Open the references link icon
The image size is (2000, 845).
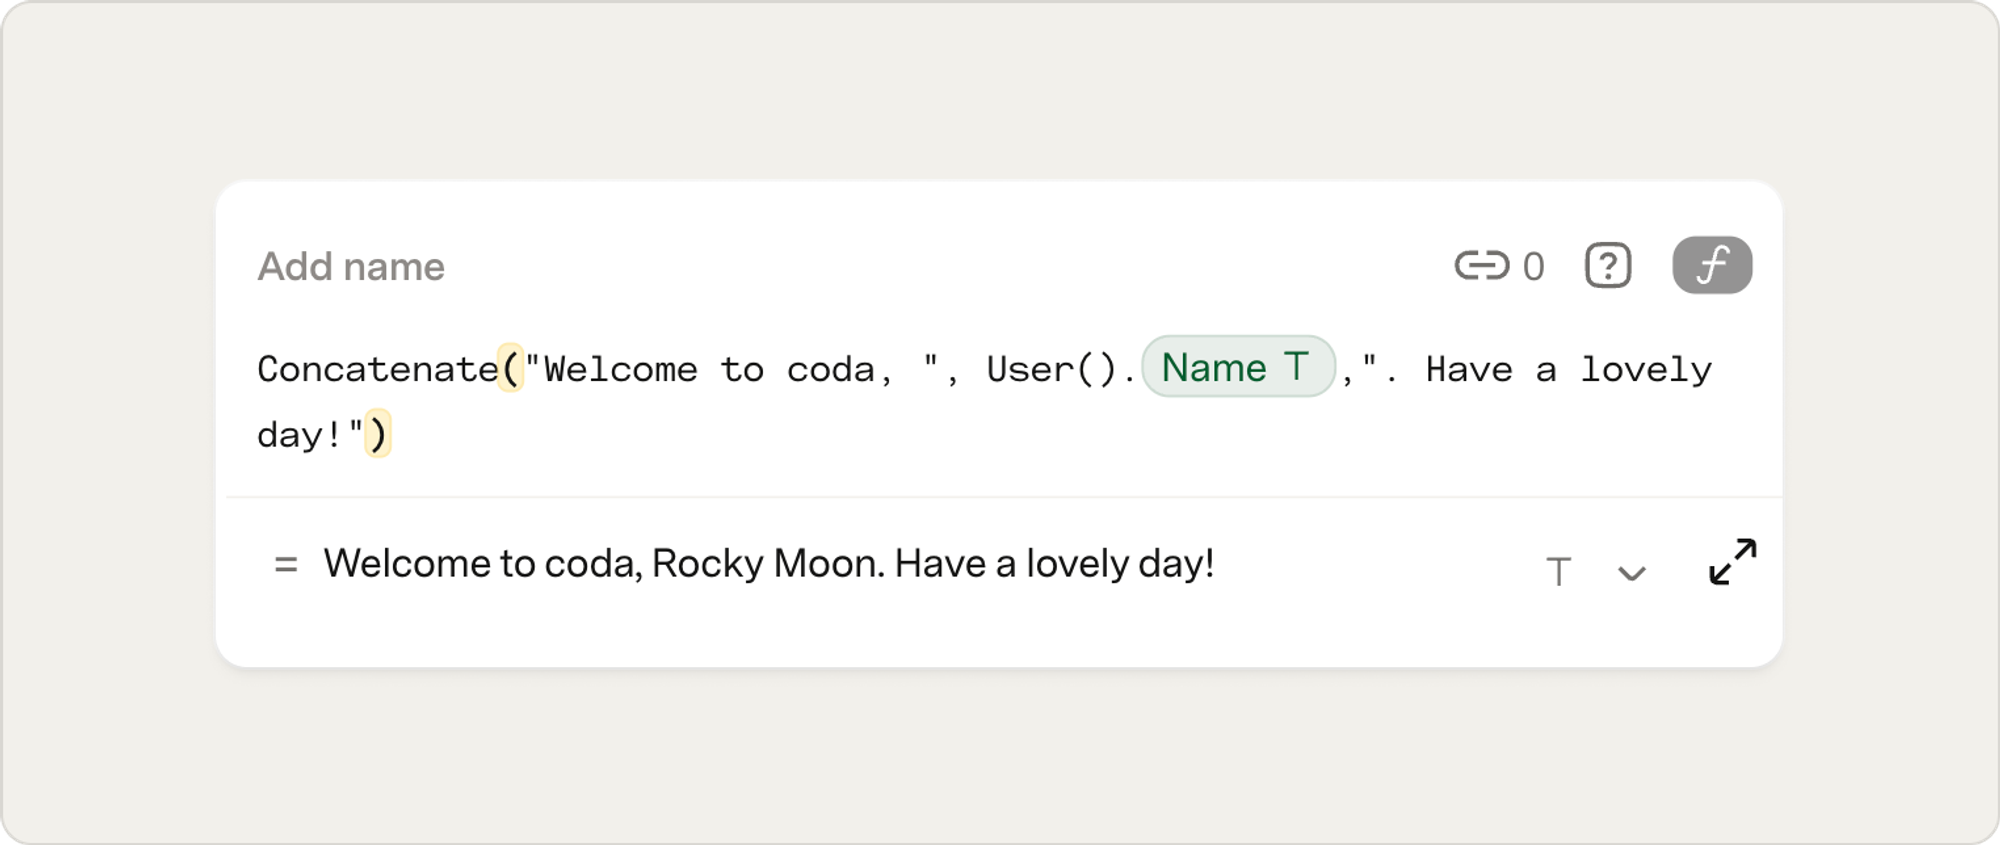point(1481,265)
